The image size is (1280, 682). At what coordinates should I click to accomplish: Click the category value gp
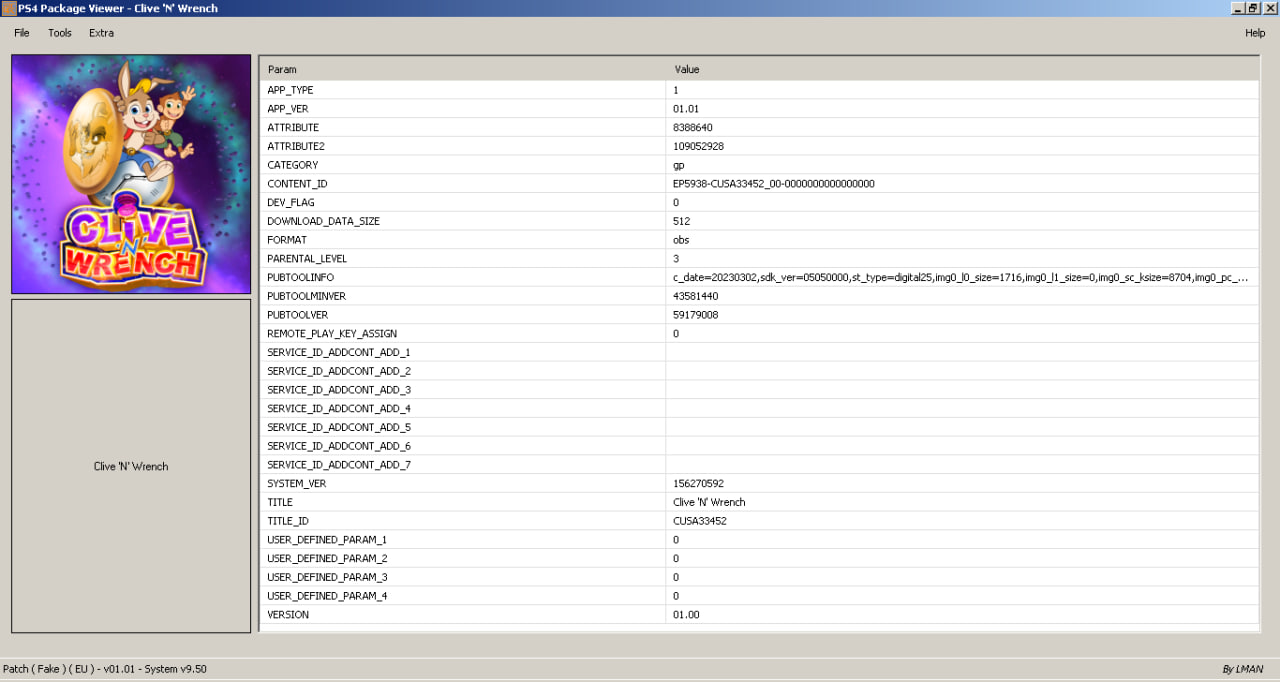[679, 165]
